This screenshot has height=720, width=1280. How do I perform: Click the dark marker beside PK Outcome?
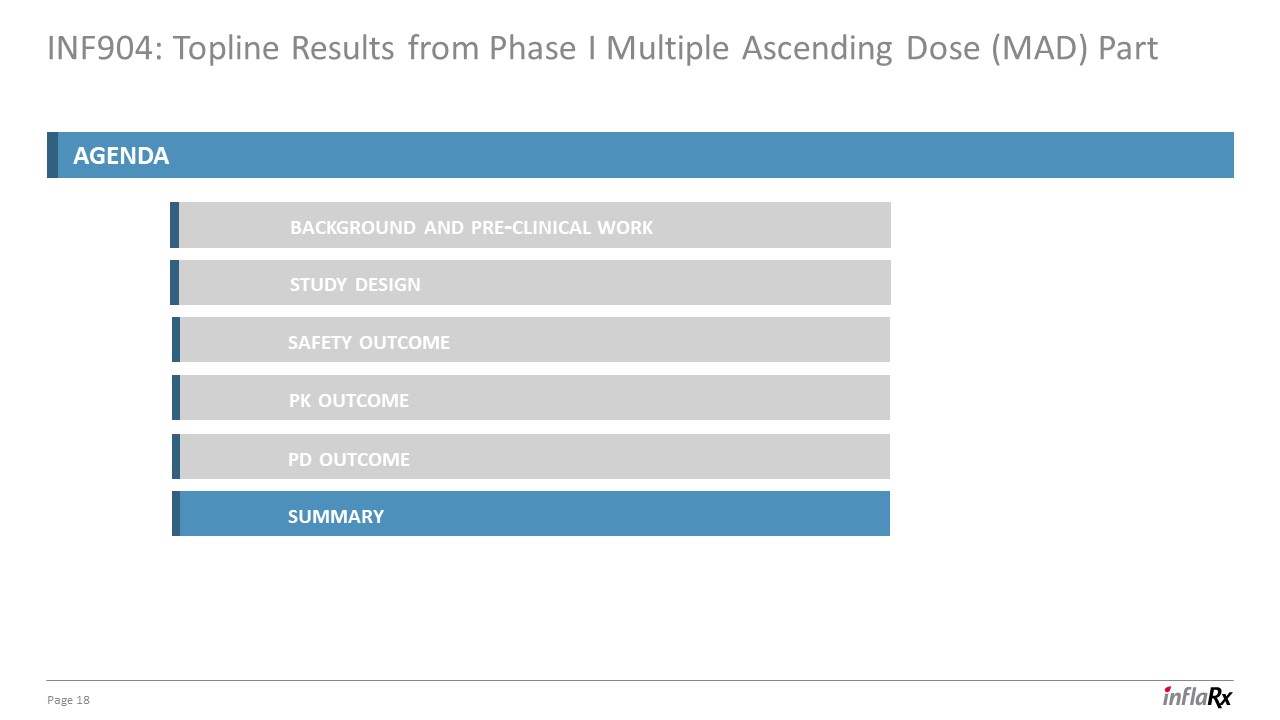[x=176, y=398]
